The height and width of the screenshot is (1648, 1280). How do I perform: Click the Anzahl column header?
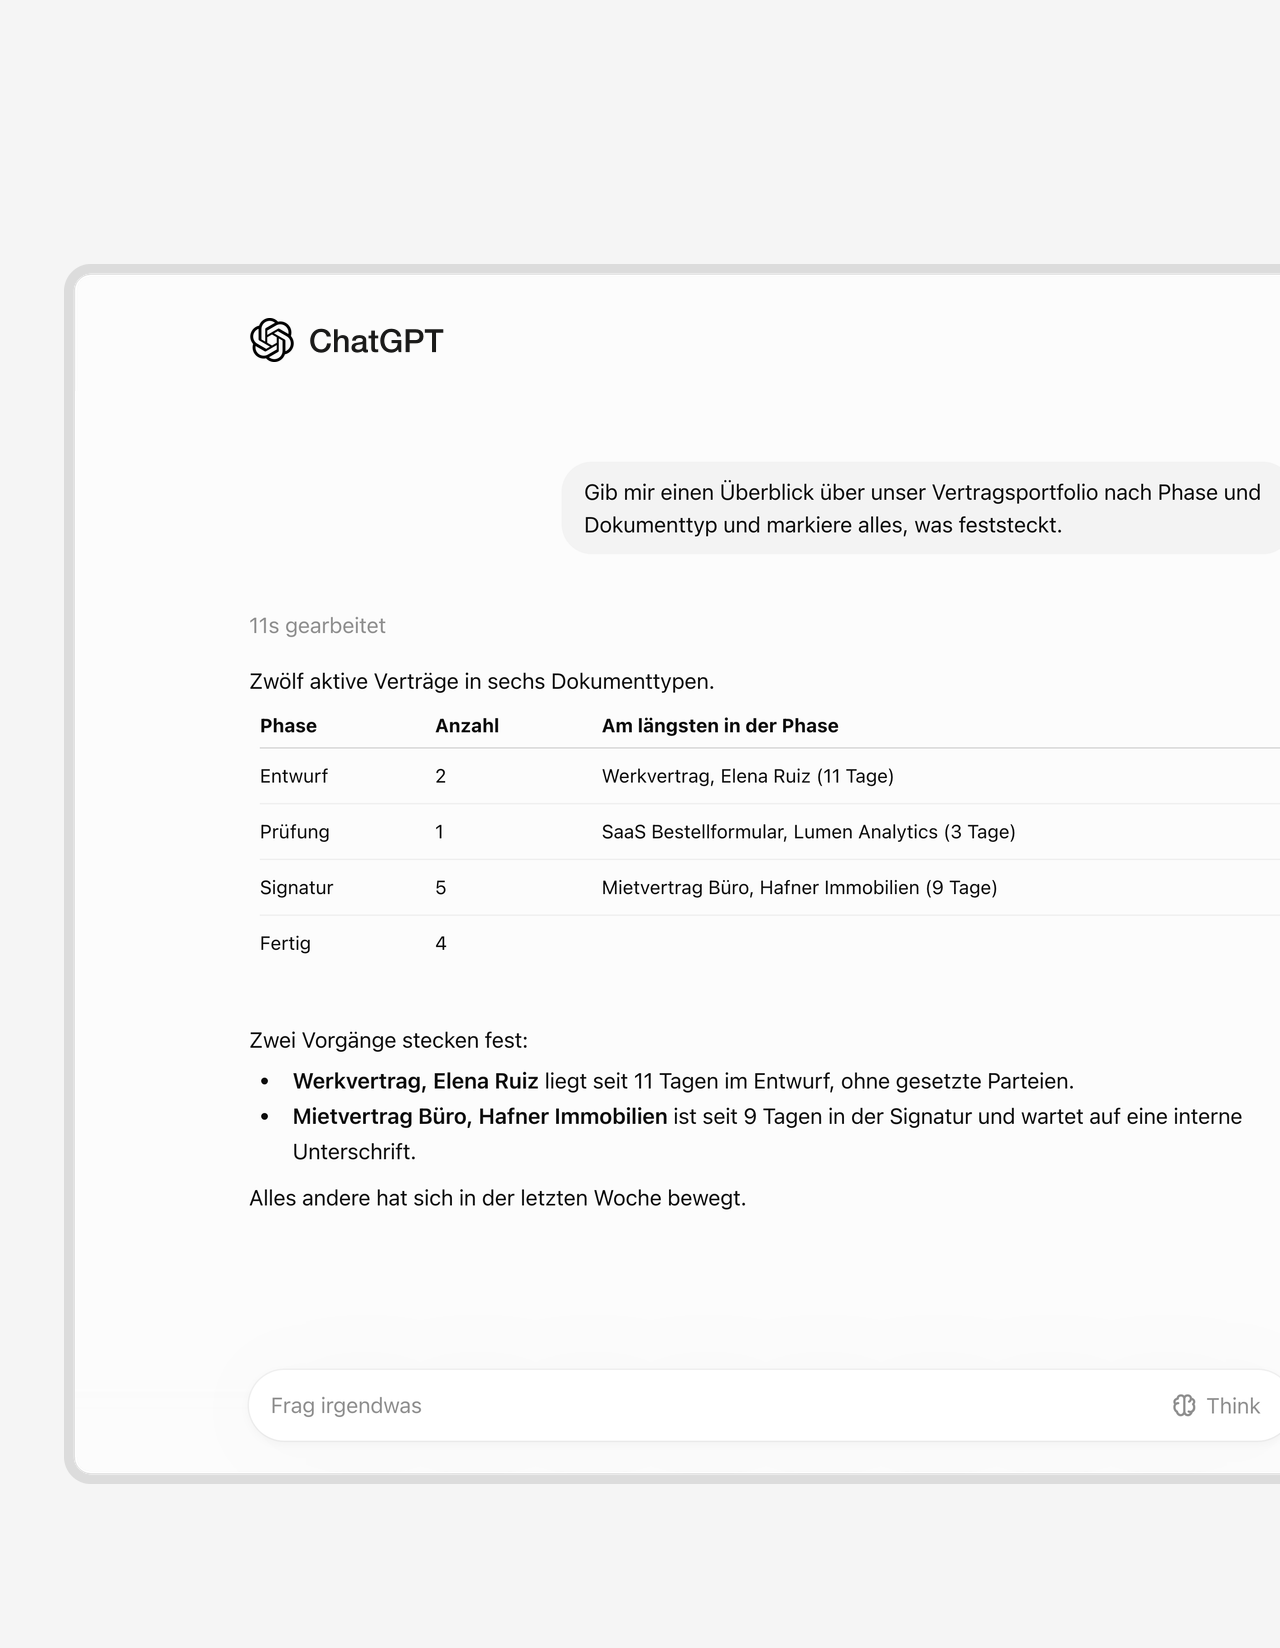[x=467, y=726]
